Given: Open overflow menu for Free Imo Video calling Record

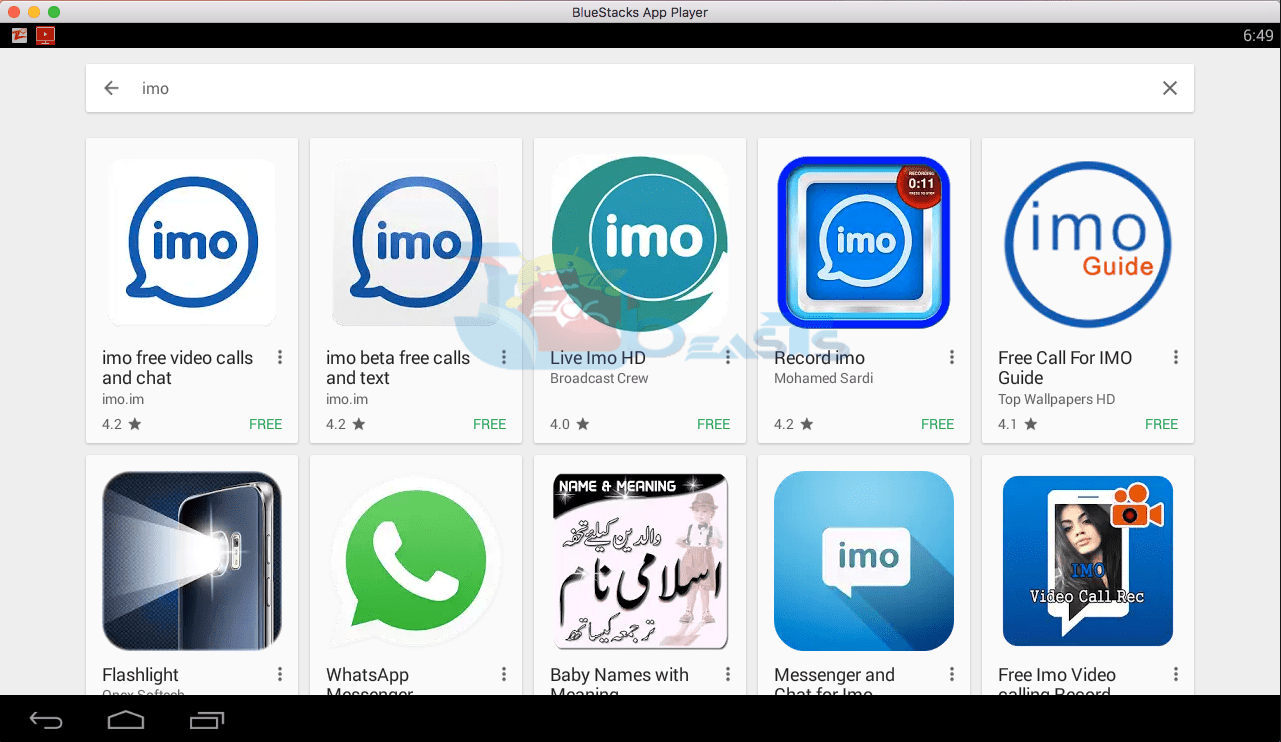Looking at the screenshot, I should (1176, 675).
